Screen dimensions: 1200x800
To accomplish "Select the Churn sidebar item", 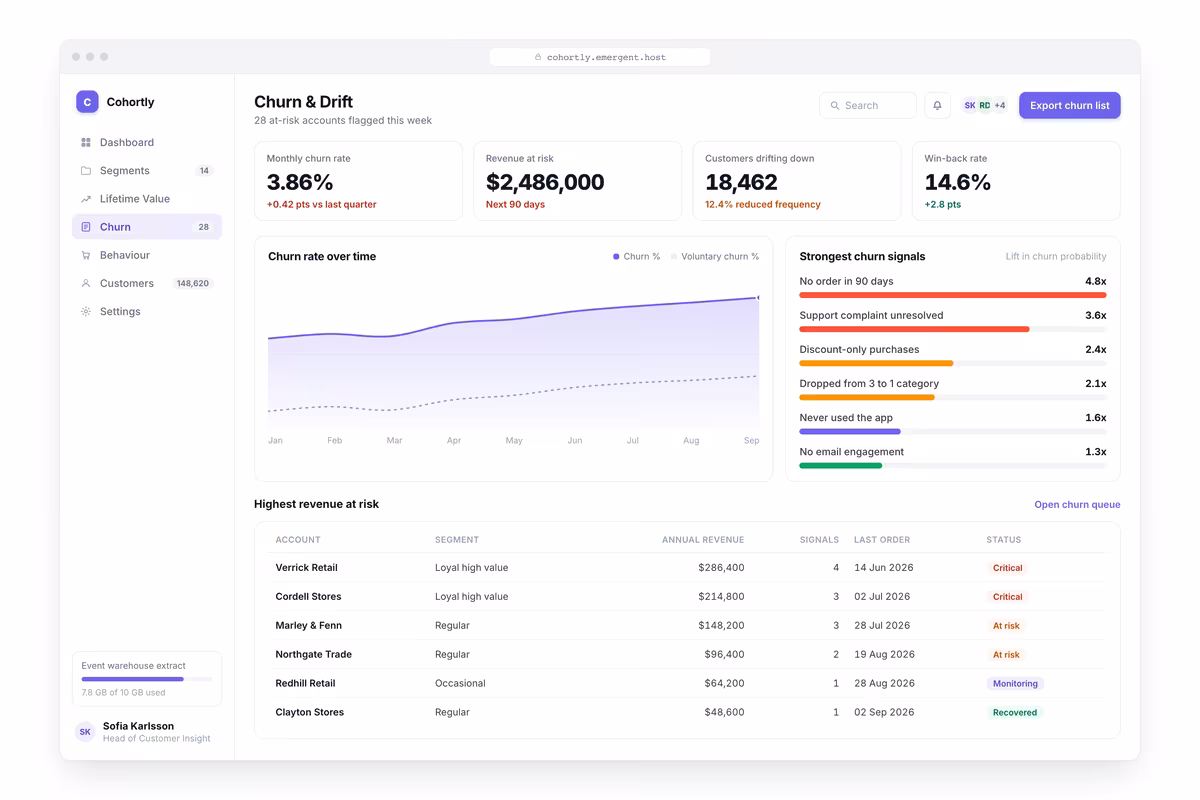I will (x=147, y=227).
